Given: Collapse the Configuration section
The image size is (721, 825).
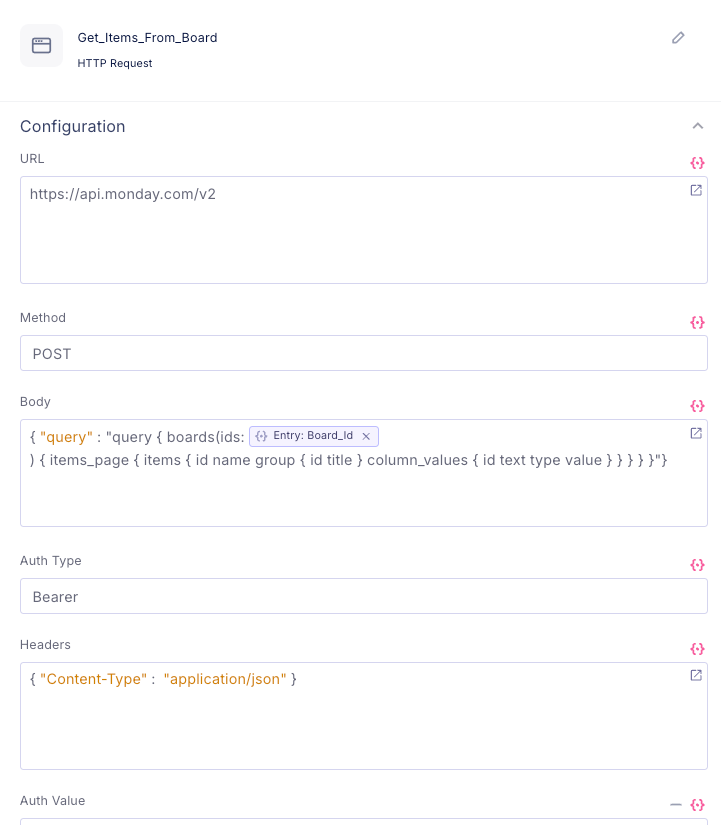Looking at the screenshot, I should point(697,126).
